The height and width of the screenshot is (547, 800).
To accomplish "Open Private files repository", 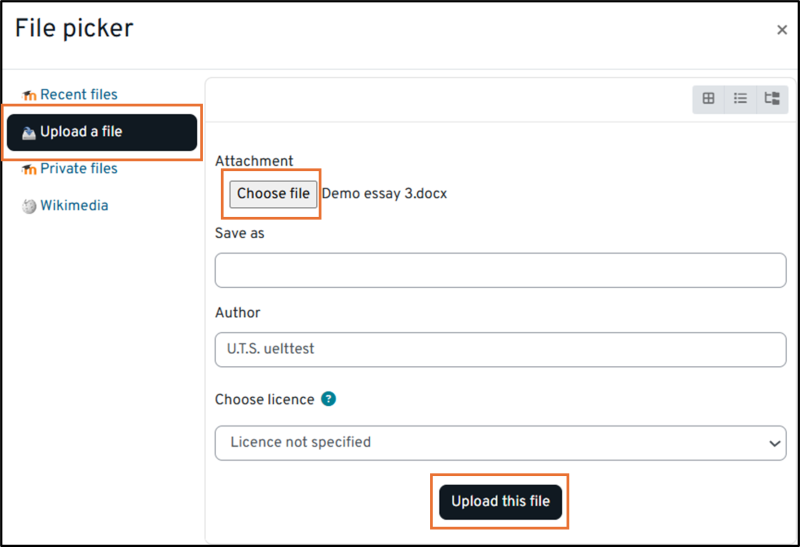I will (x=78, y=169).
